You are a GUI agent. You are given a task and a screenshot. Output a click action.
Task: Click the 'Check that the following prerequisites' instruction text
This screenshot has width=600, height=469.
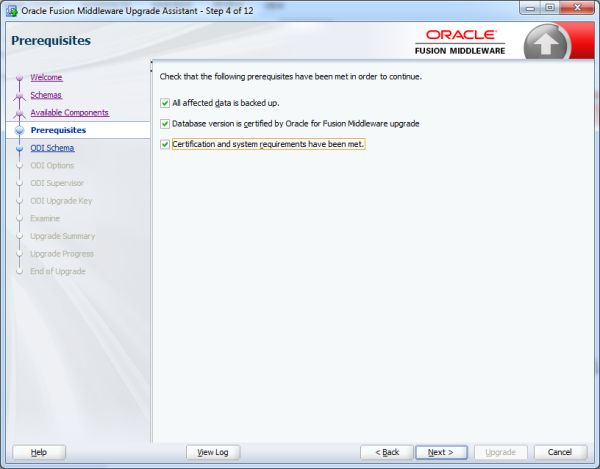[291, 77]
